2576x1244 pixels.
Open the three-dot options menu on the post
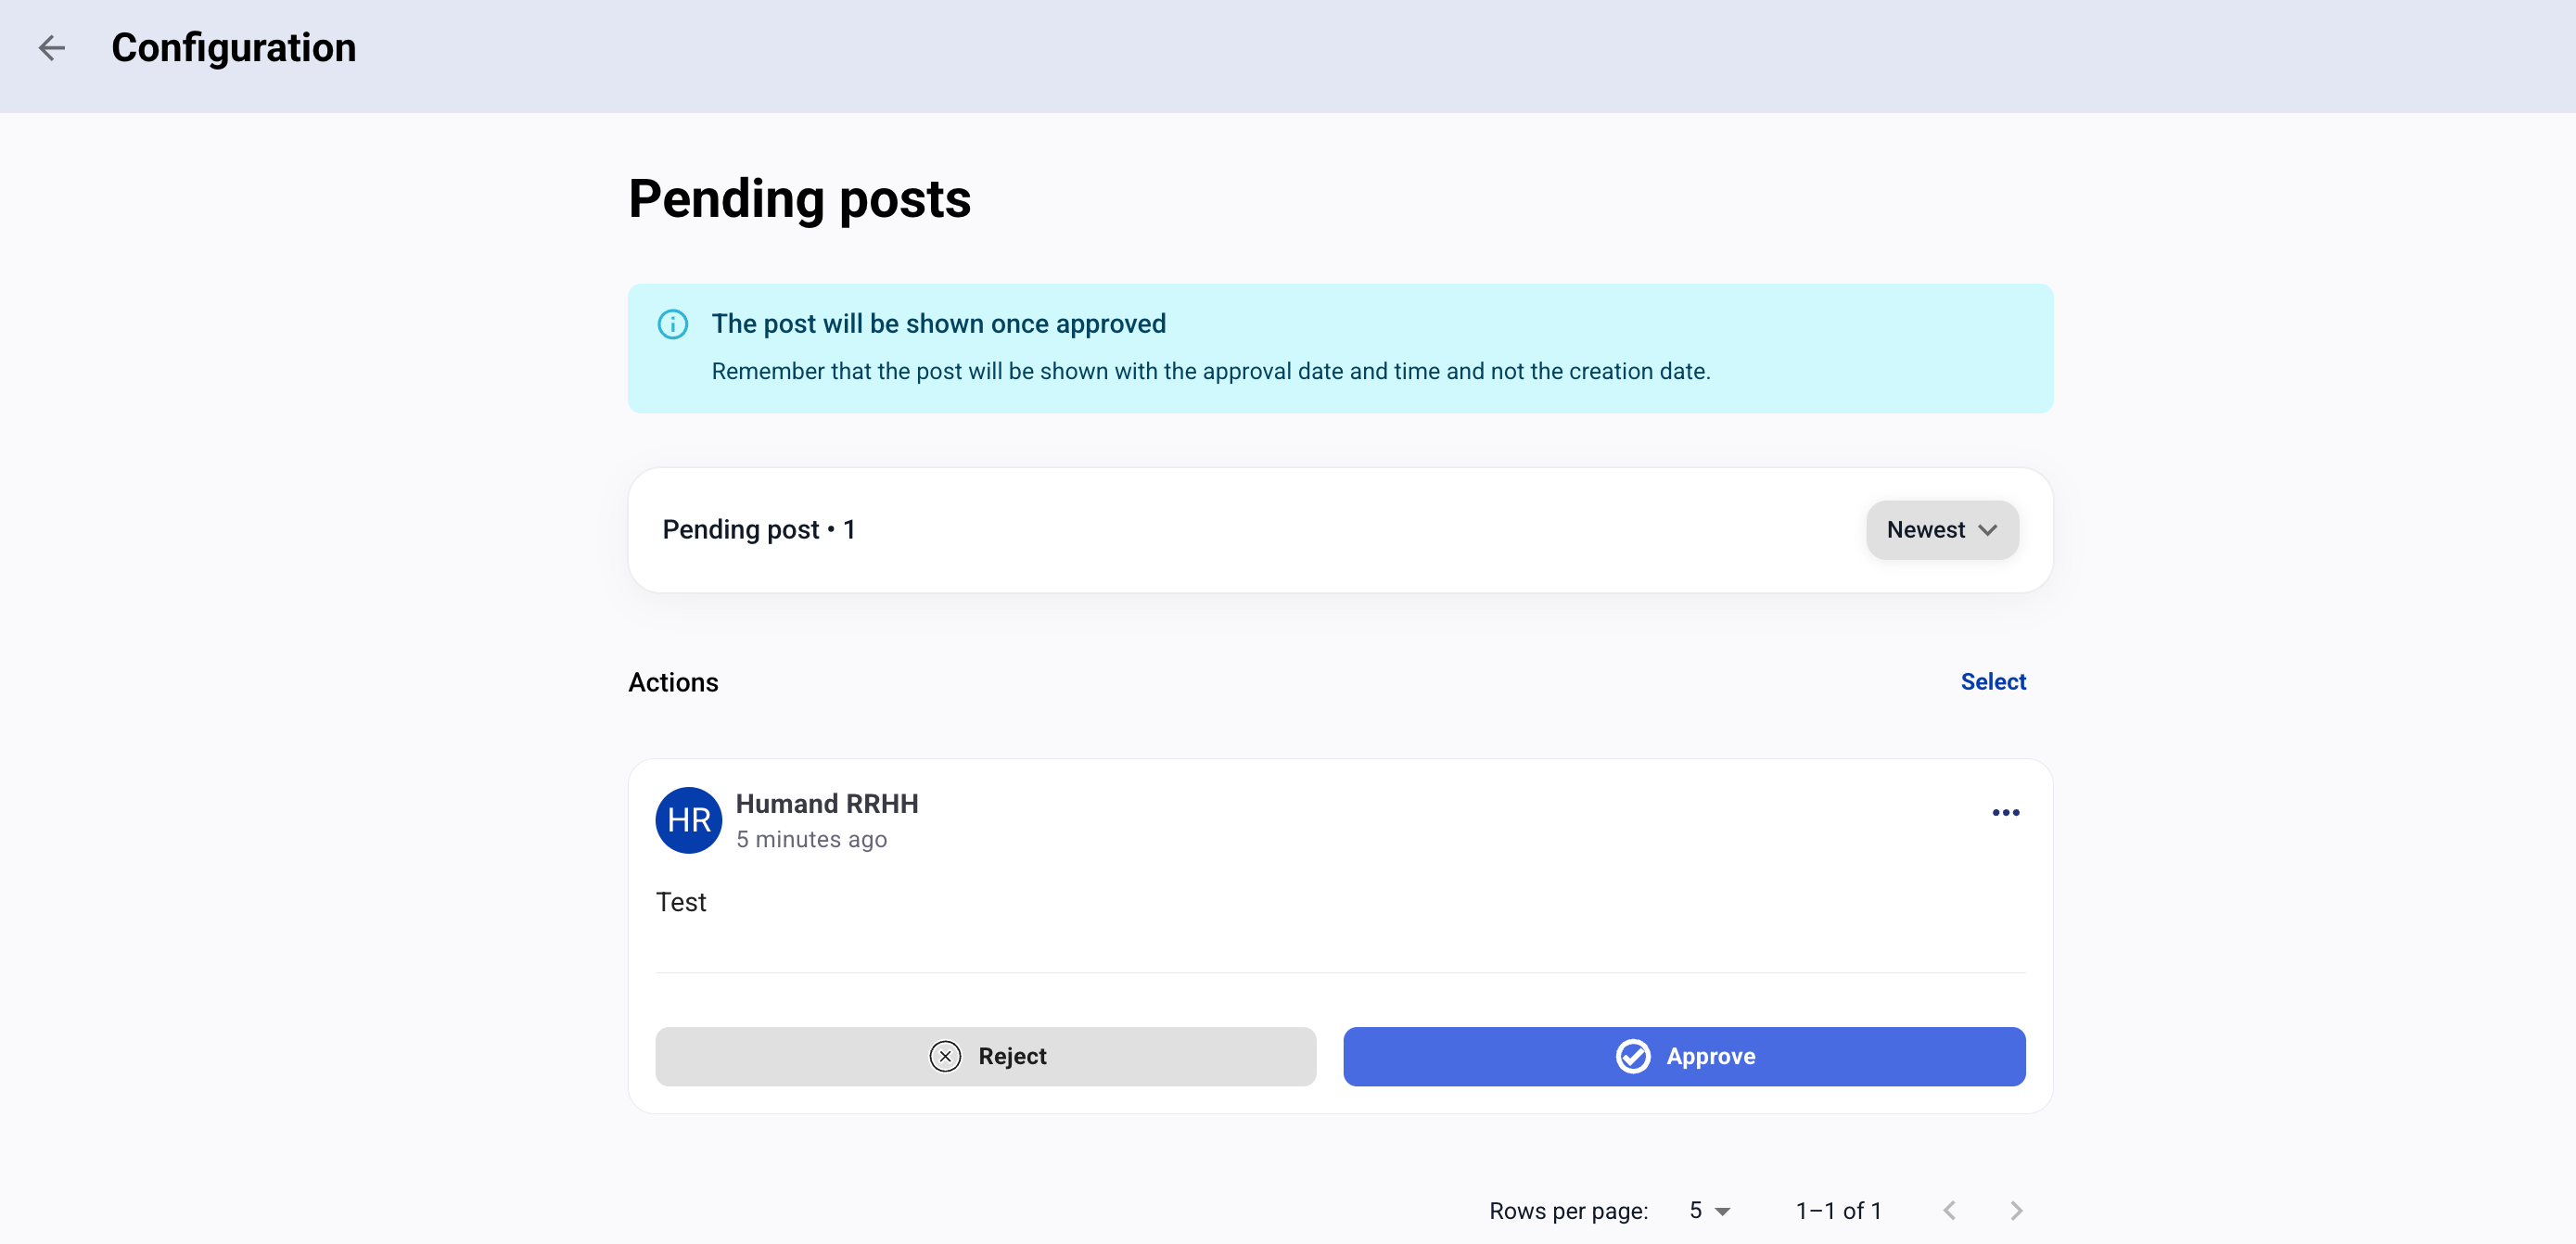(x=2005, y=812)
